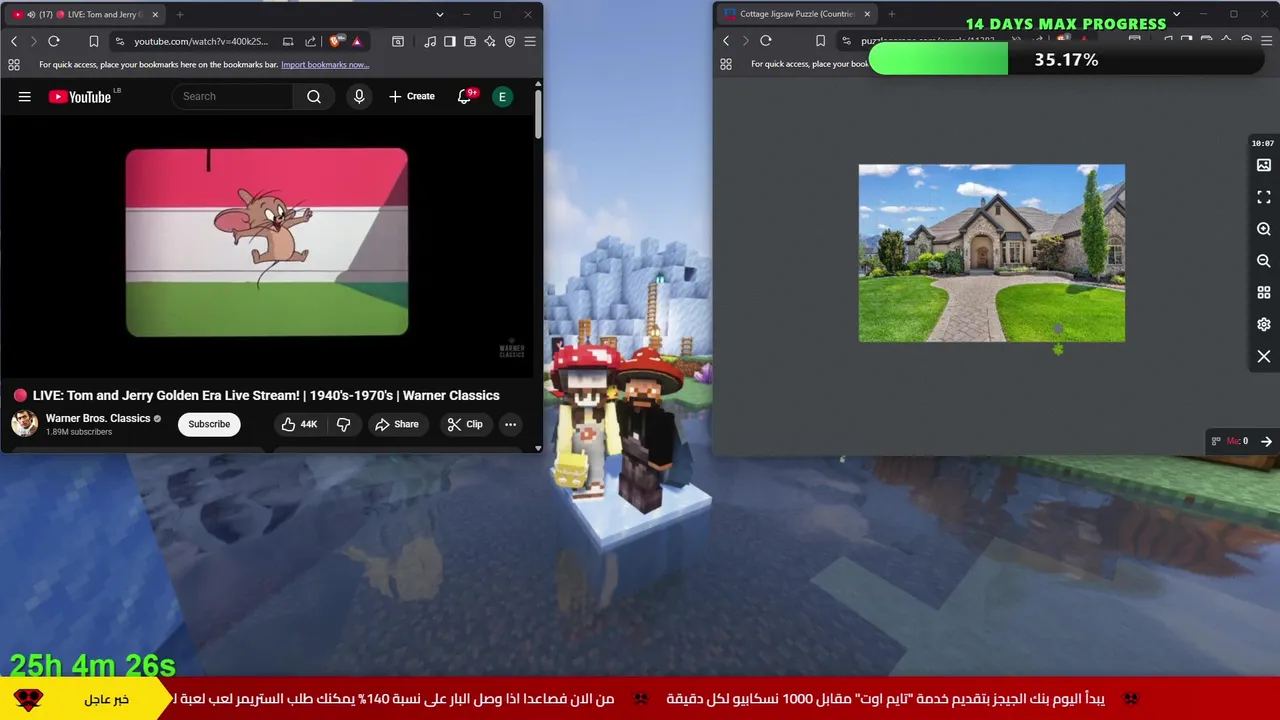This screenshot has height=720, width=1280.
Task: Open YouTube notifications bell
Action: pos(465,97)
